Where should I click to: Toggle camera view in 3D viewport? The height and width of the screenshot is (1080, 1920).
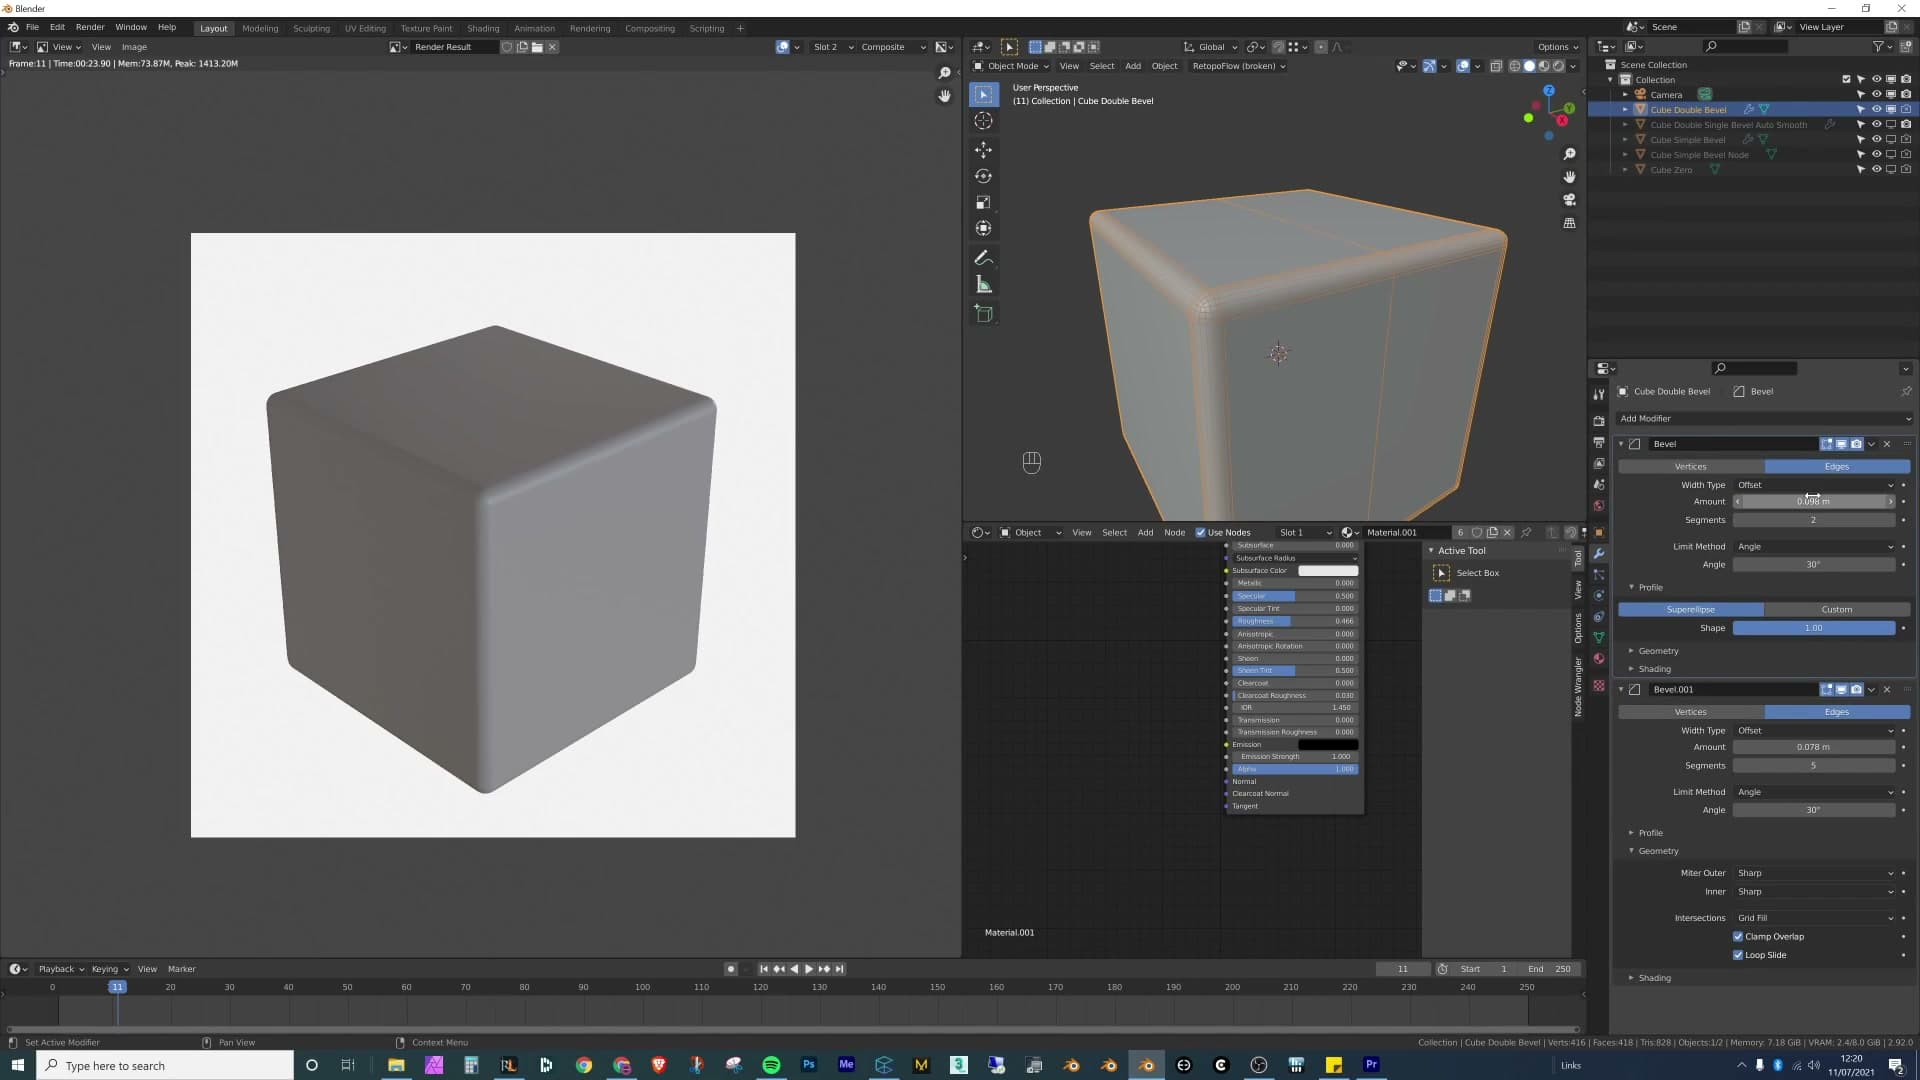1569,200
